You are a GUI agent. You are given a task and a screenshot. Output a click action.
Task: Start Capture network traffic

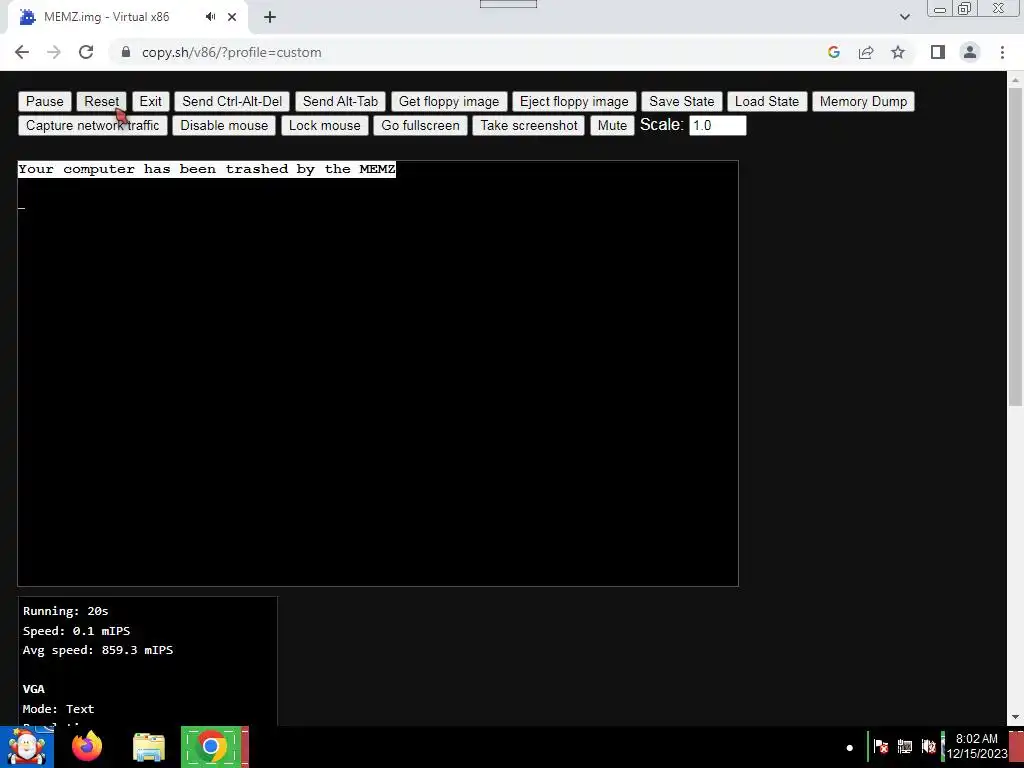pyautogui.click(x=93, y=125)
